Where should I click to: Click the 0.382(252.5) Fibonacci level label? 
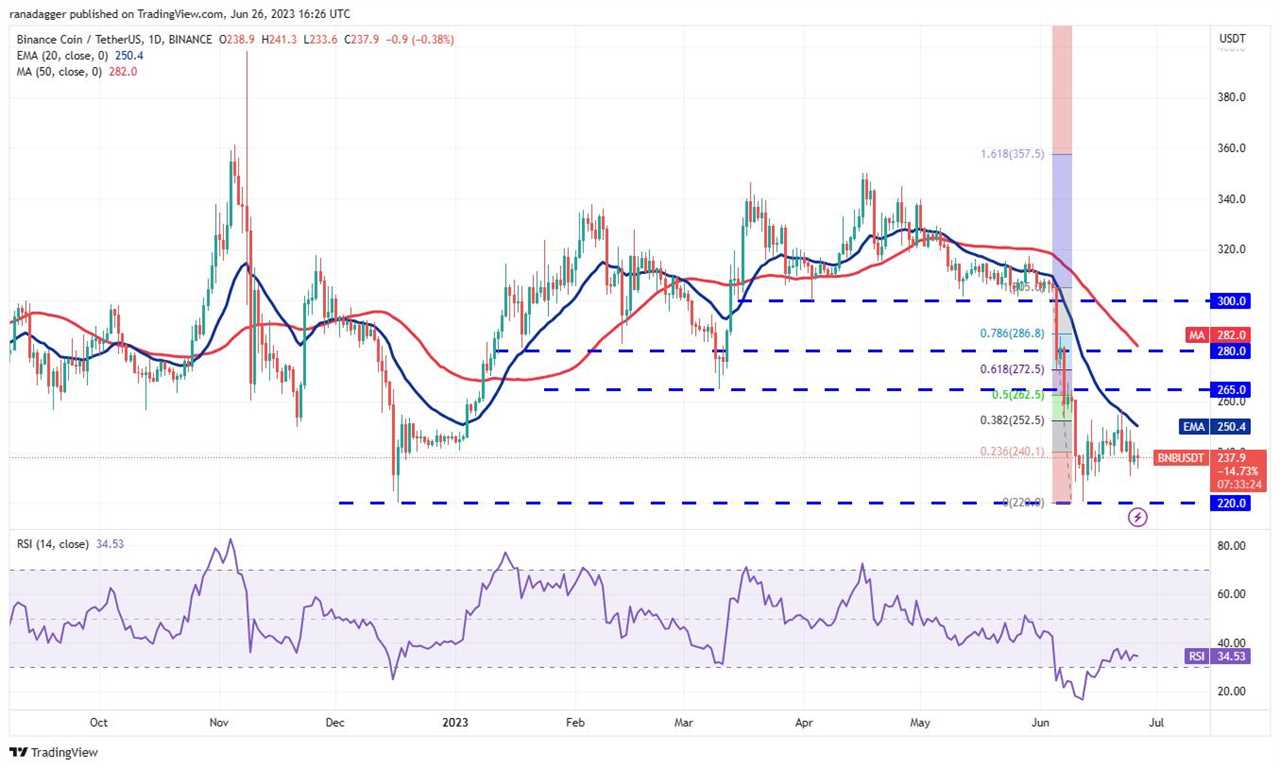click(x=1010, y=420)
